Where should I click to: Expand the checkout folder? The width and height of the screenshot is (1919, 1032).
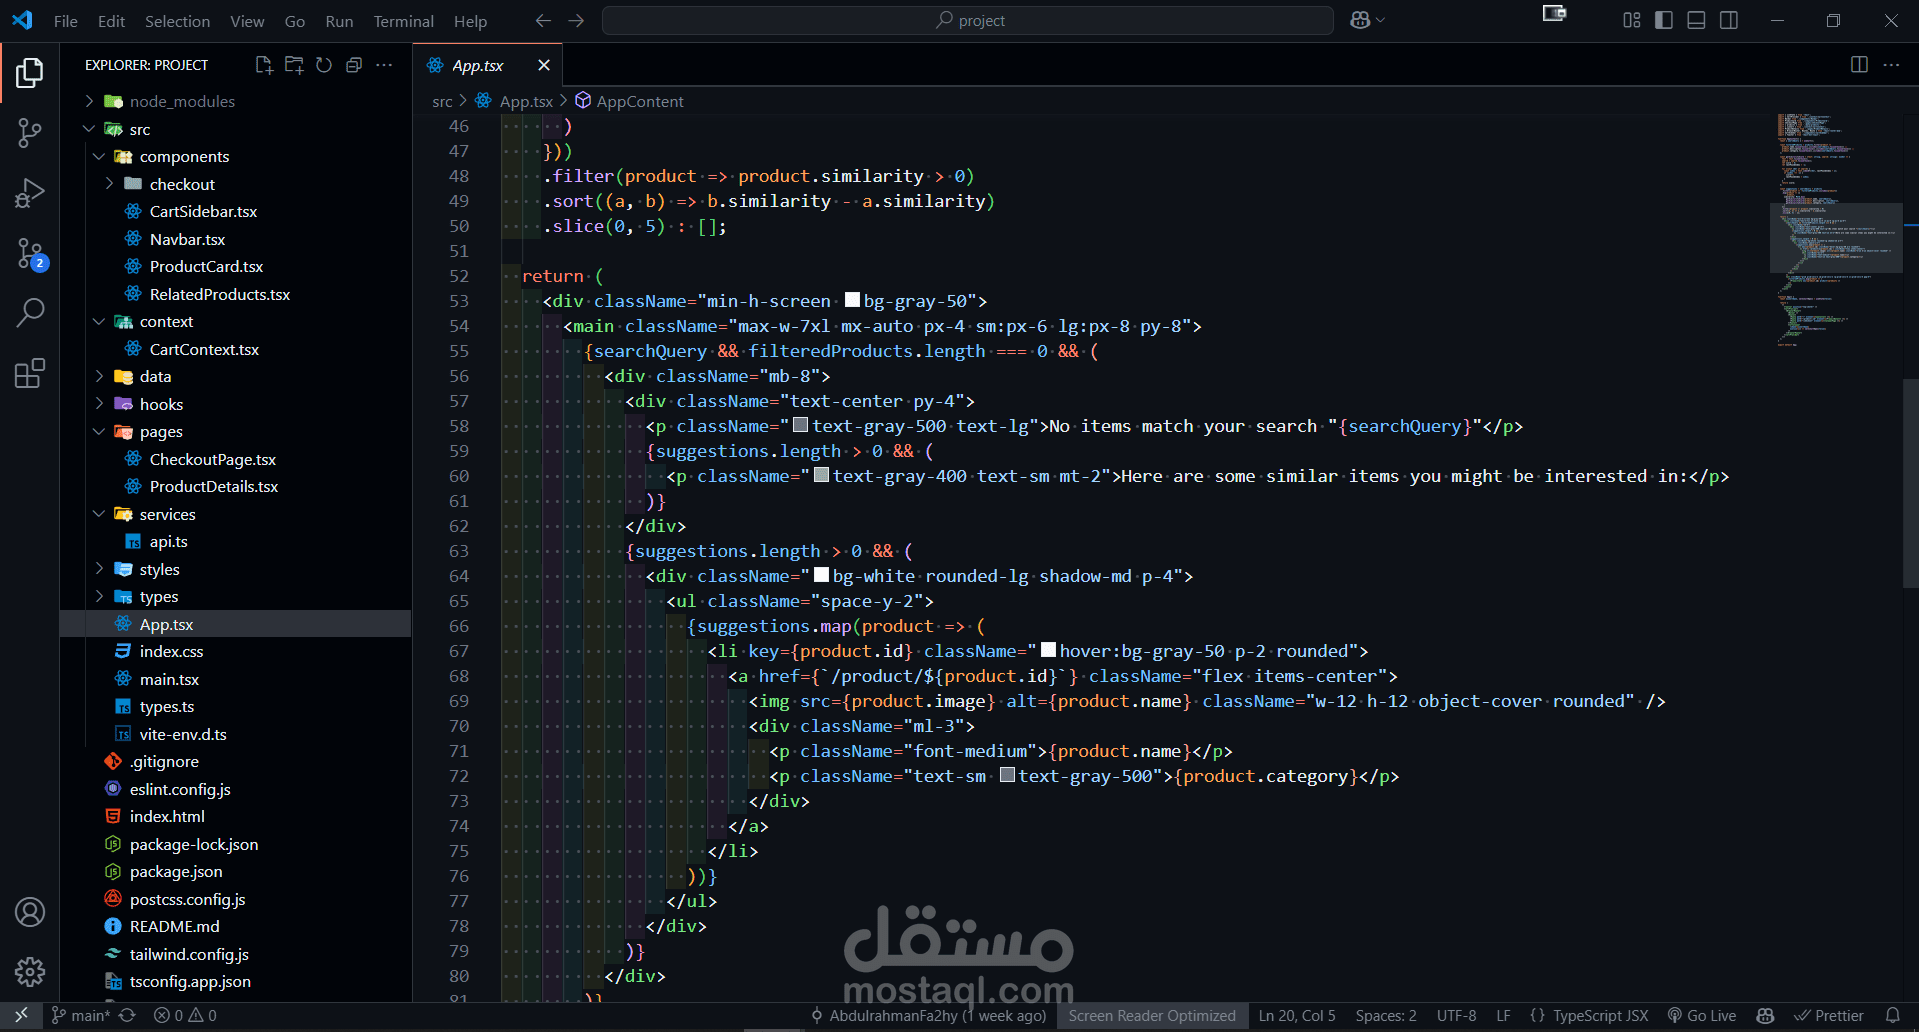coord(236,184)
